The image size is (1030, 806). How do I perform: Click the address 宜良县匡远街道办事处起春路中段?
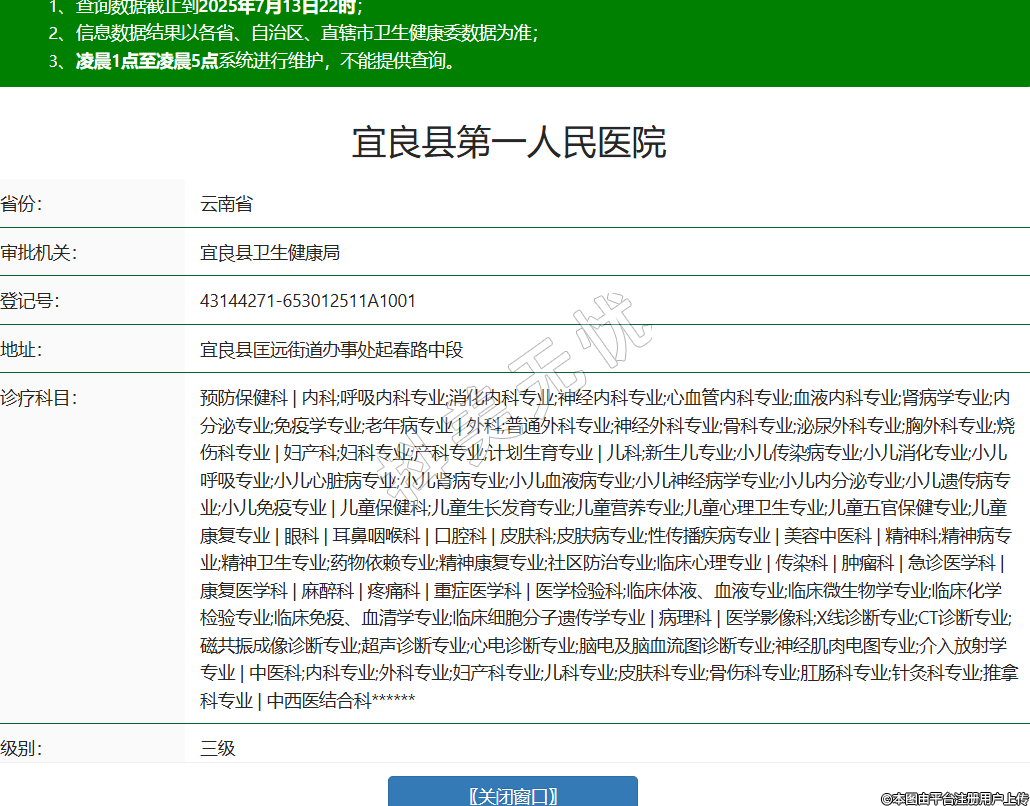tap(332, 350)
